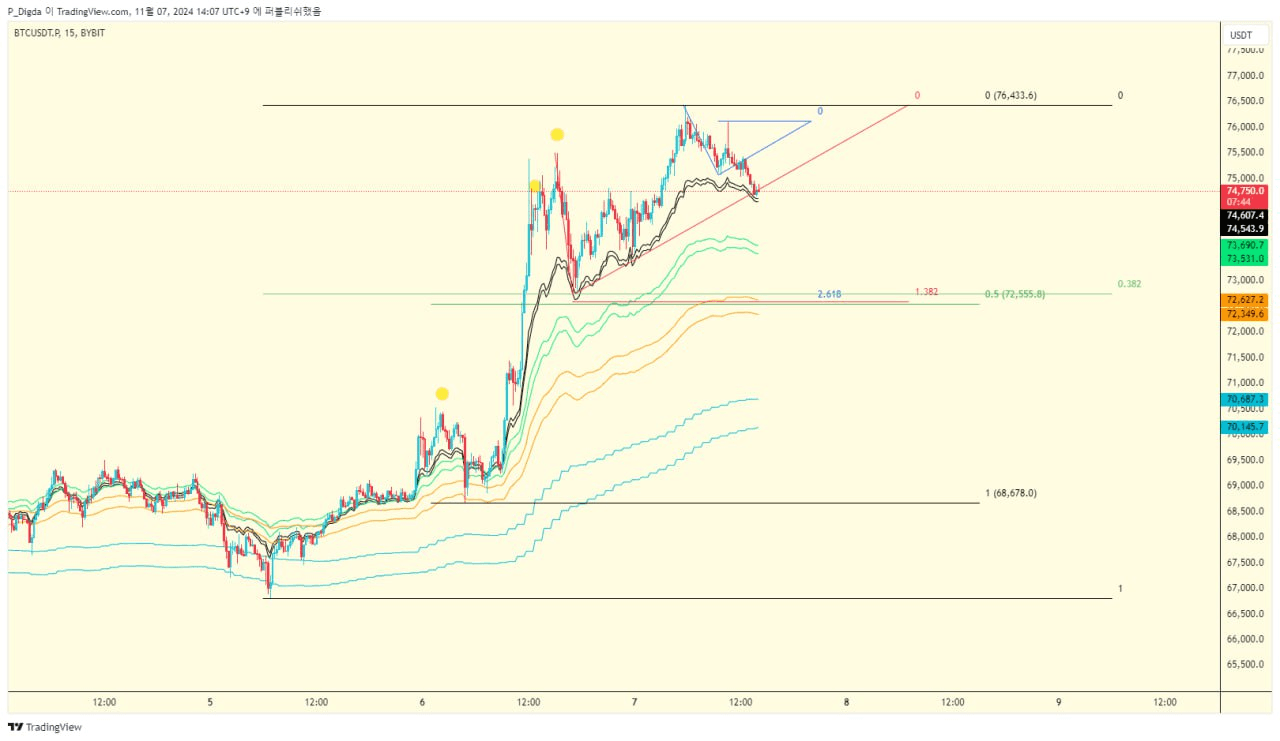Select the black 74,607.4 price tag
This screenshot has height=741, width=1280.
pos(1244,215)
